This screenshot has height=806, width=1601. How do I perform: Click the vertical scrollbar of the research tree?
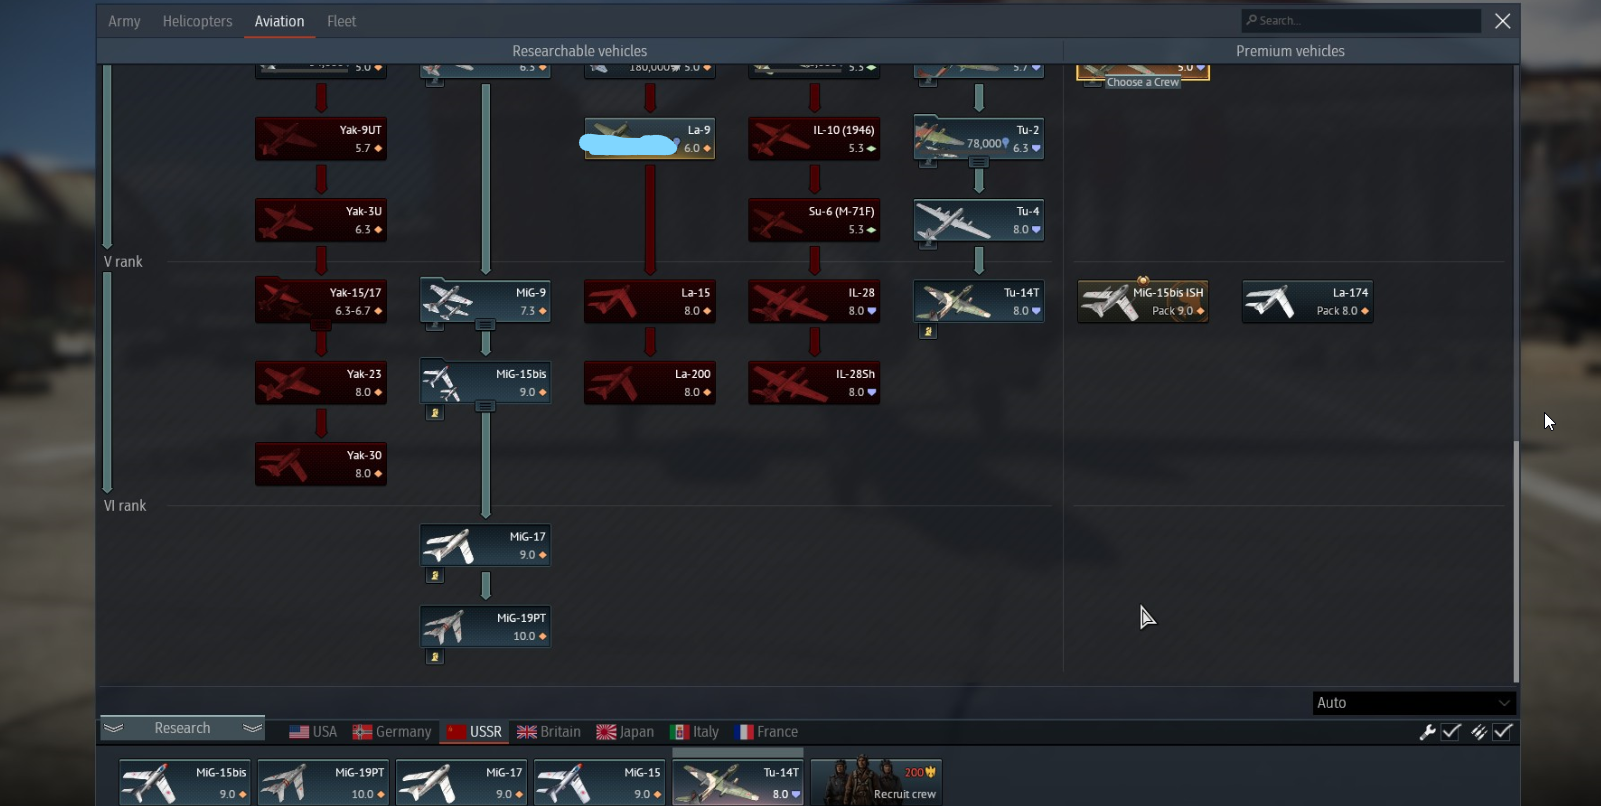click(1516, 560)
